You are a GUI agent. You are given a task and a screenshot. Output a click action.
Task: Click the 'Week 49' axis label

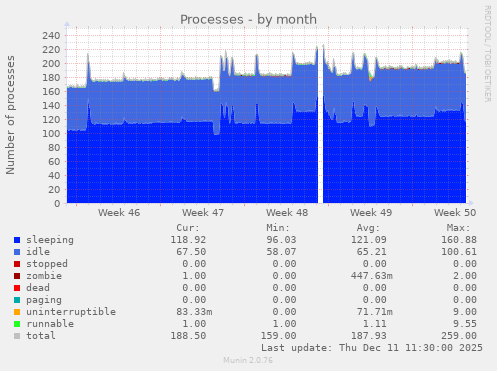point(371,213)
